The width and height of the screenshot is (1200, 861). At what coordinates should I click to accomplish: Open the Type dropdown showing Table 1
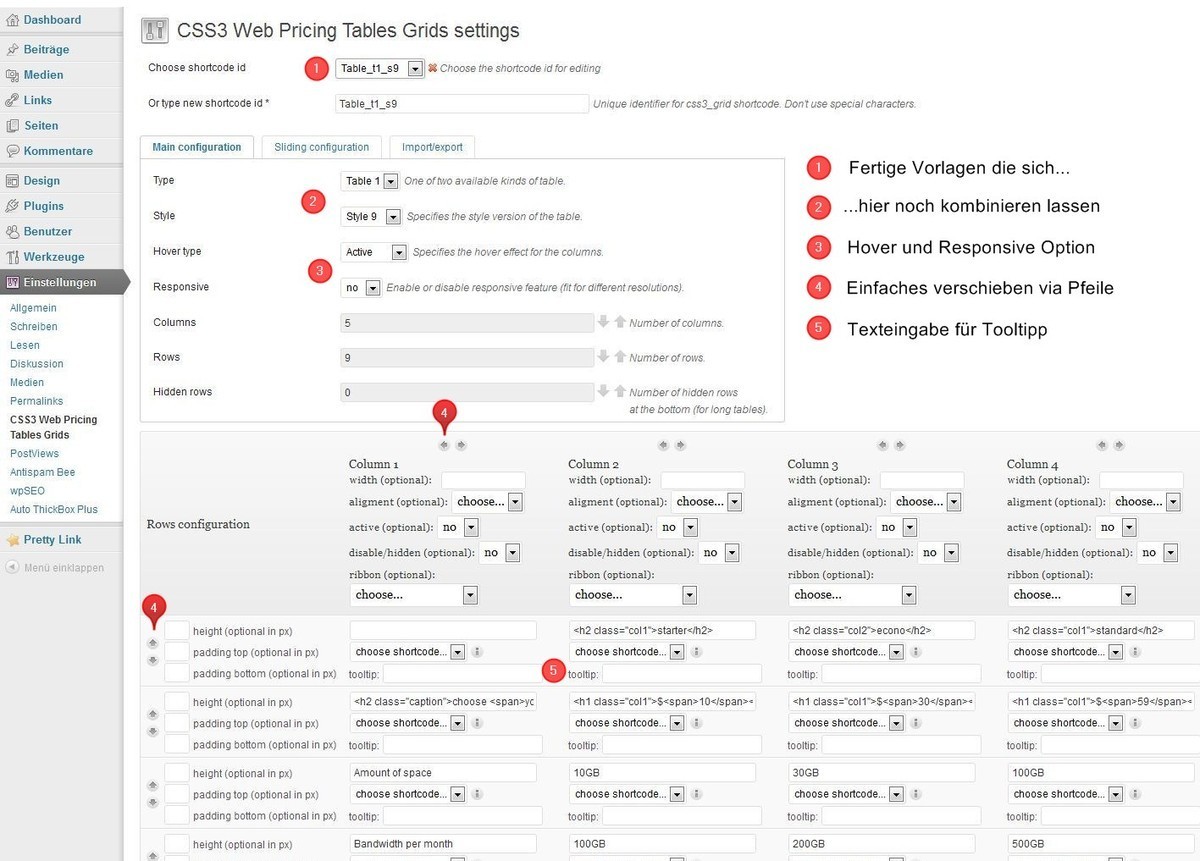tap(370, 181)
